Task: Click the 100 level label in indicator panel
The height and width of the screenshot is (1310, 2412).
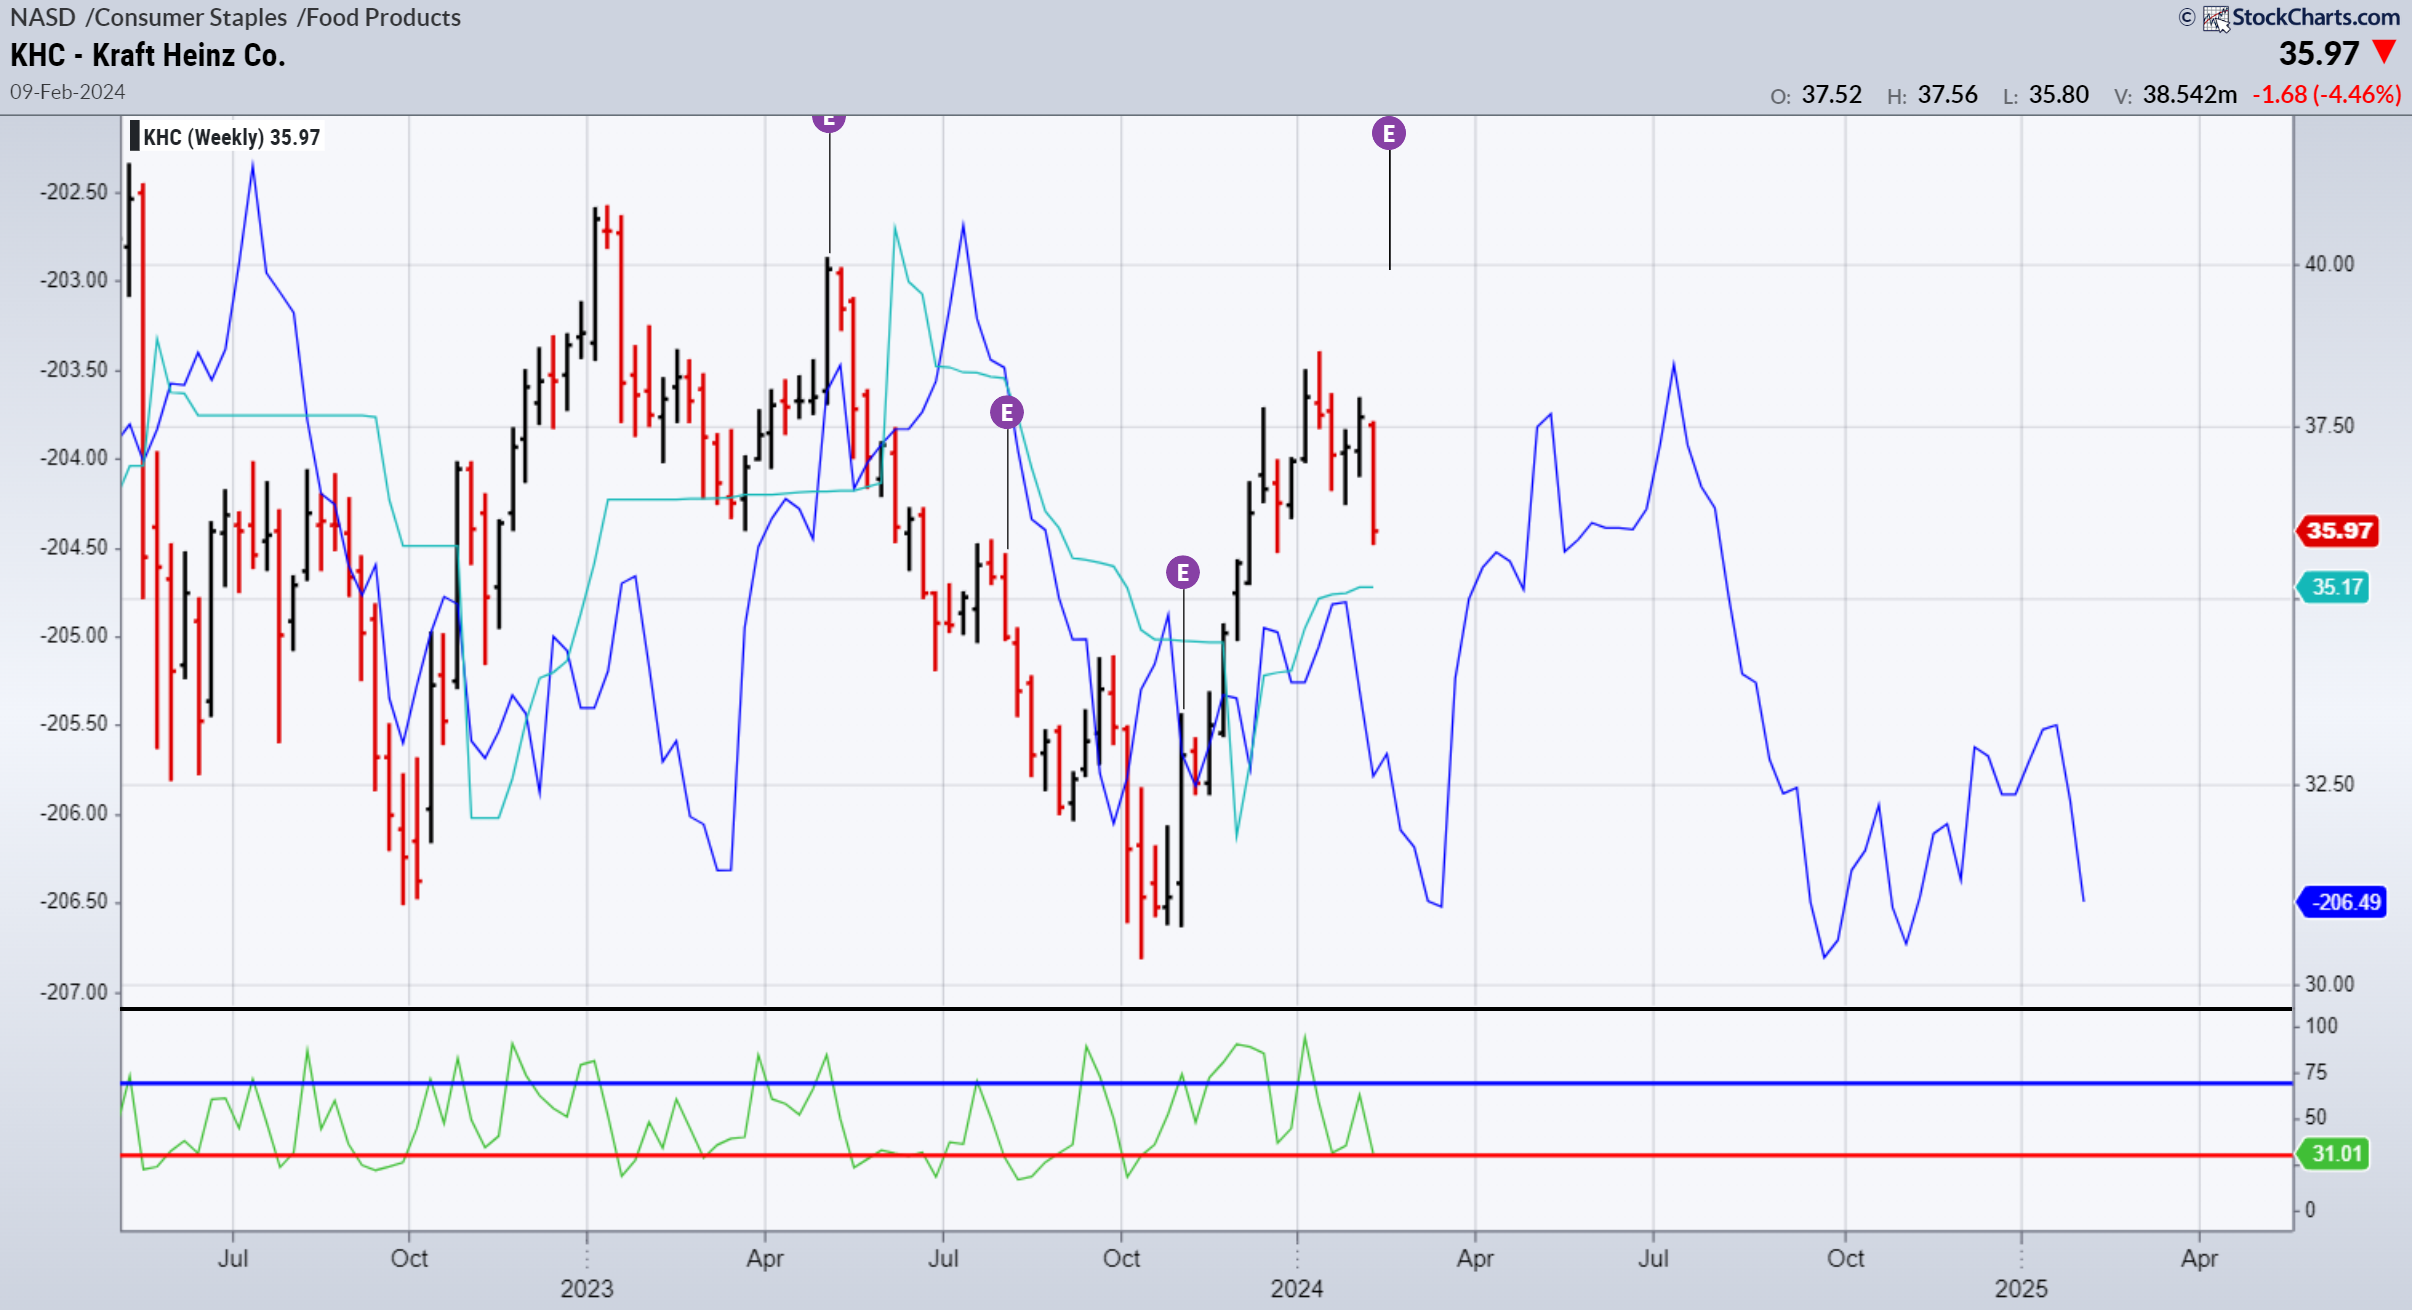Action: pyautogui.click(x=2321, y=1026)
